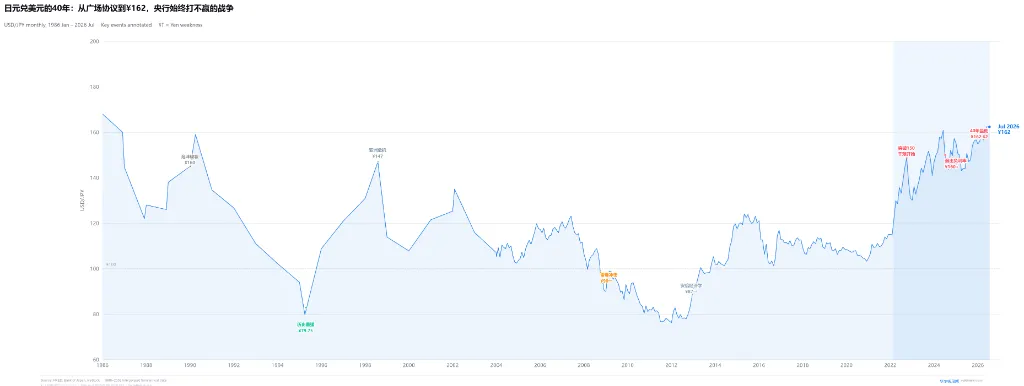Click the USD/JPY vertical axis title
This screenshot has width=1024, height=386.
tap(82, 201)
